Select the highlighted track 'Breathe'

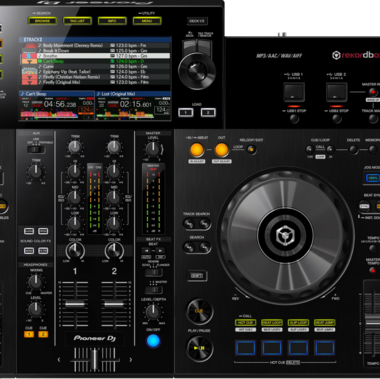pyautogui.click(x=95, y=56)
